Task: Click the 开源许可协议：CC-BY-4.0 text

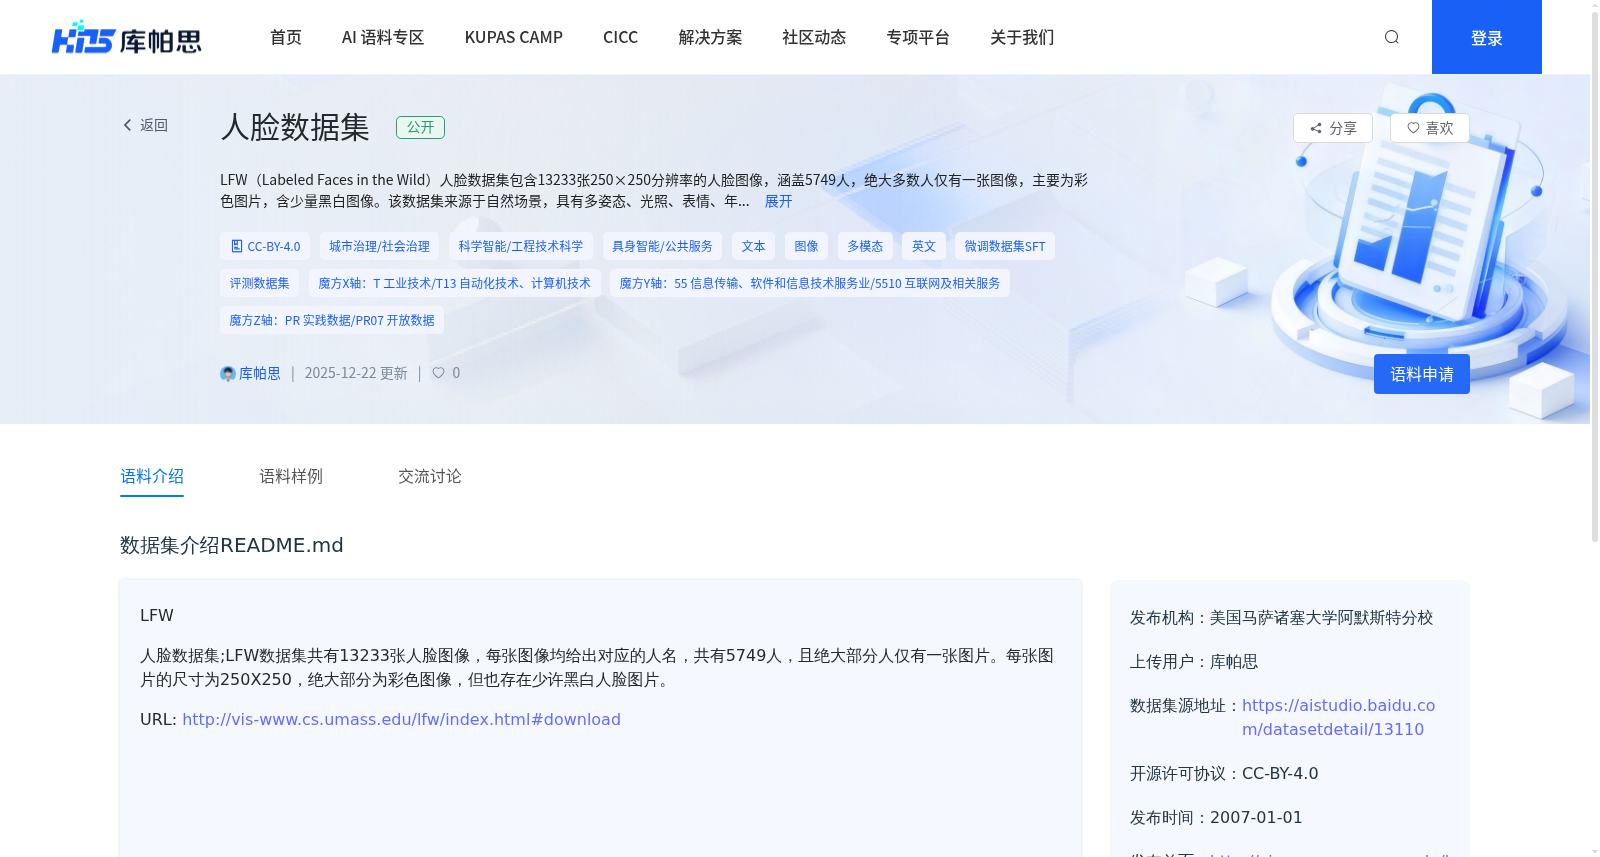Action: point(1224,773)
